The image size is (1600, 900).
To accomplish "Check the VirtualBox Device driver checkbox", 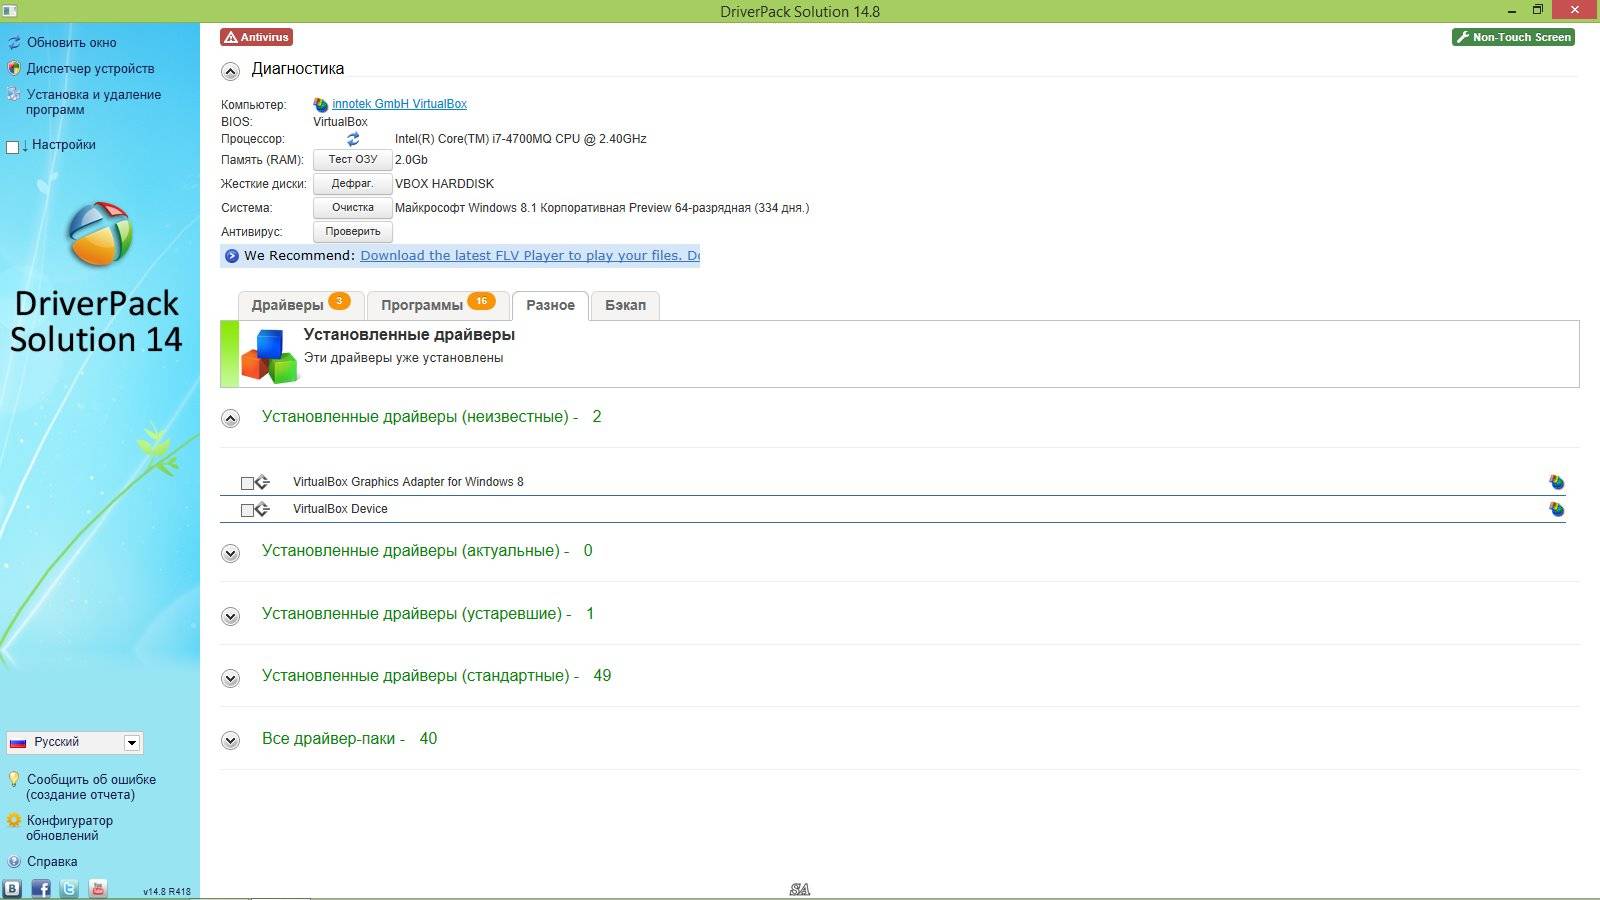I will pos(247,510).
